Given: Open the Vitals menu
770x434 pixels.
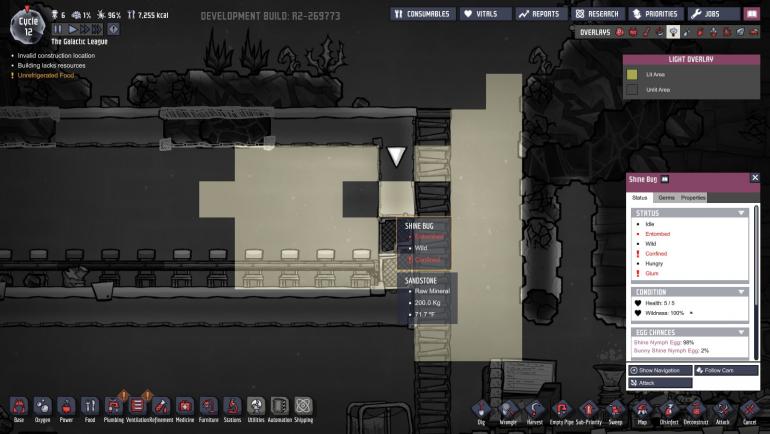Looking at the screenshot, I should click(x=486, y=14).
